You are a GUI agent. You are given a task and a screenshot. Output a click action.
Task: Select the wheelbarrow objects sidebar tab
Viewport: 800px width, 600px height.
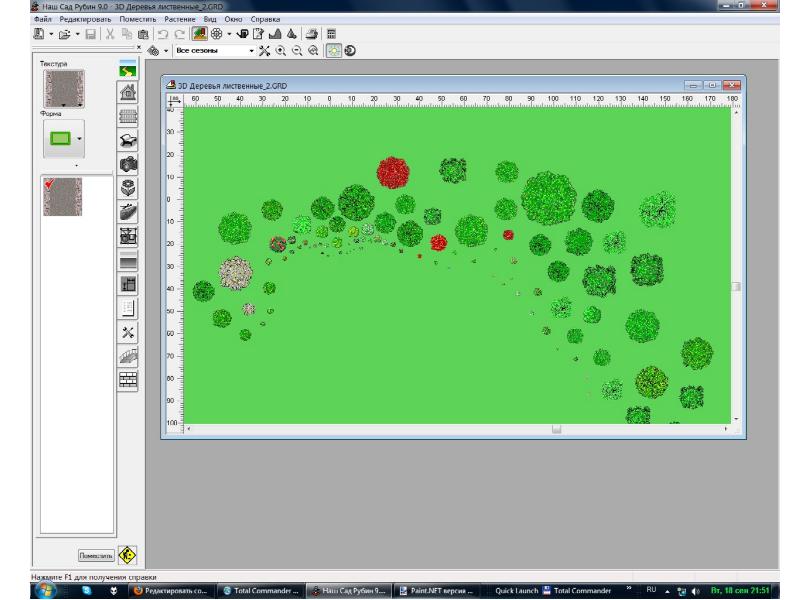click(128, 140)
